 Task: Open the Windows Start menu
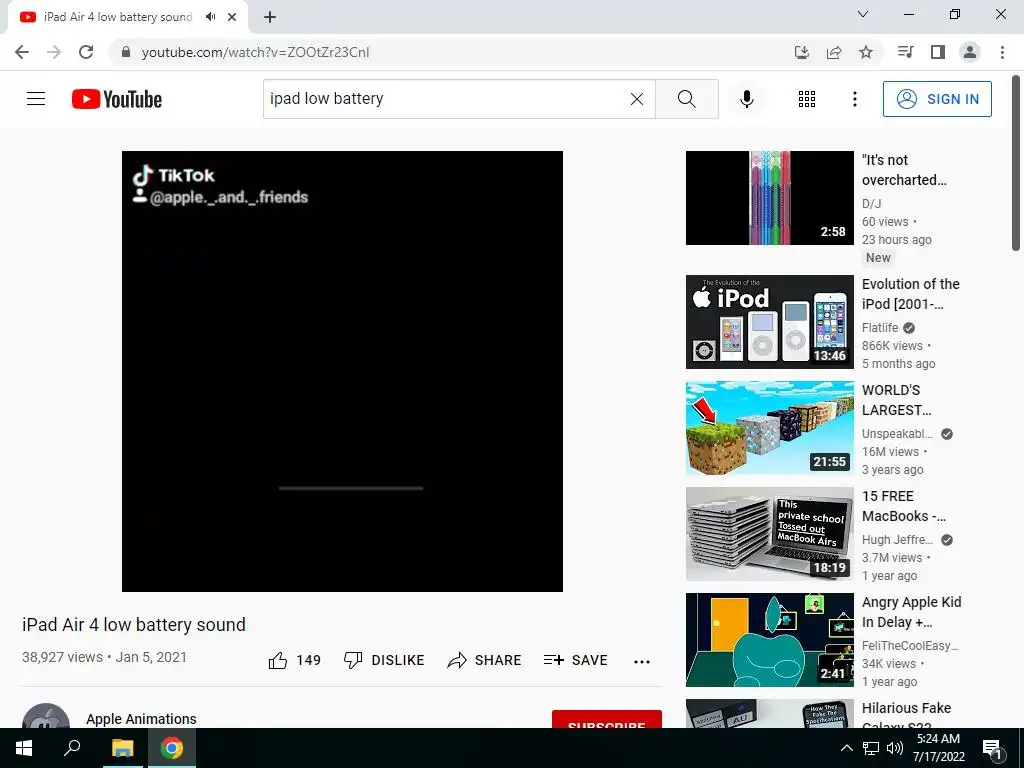click(24, 748)
